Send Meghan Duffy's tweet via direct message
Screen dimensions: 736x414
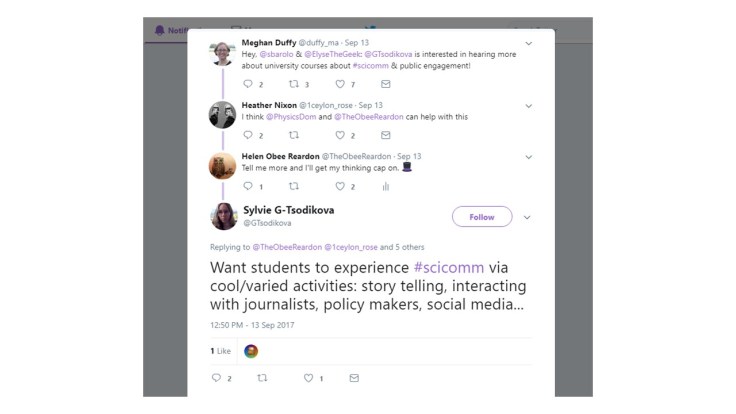pyautogui.click(x=385, y=84)
